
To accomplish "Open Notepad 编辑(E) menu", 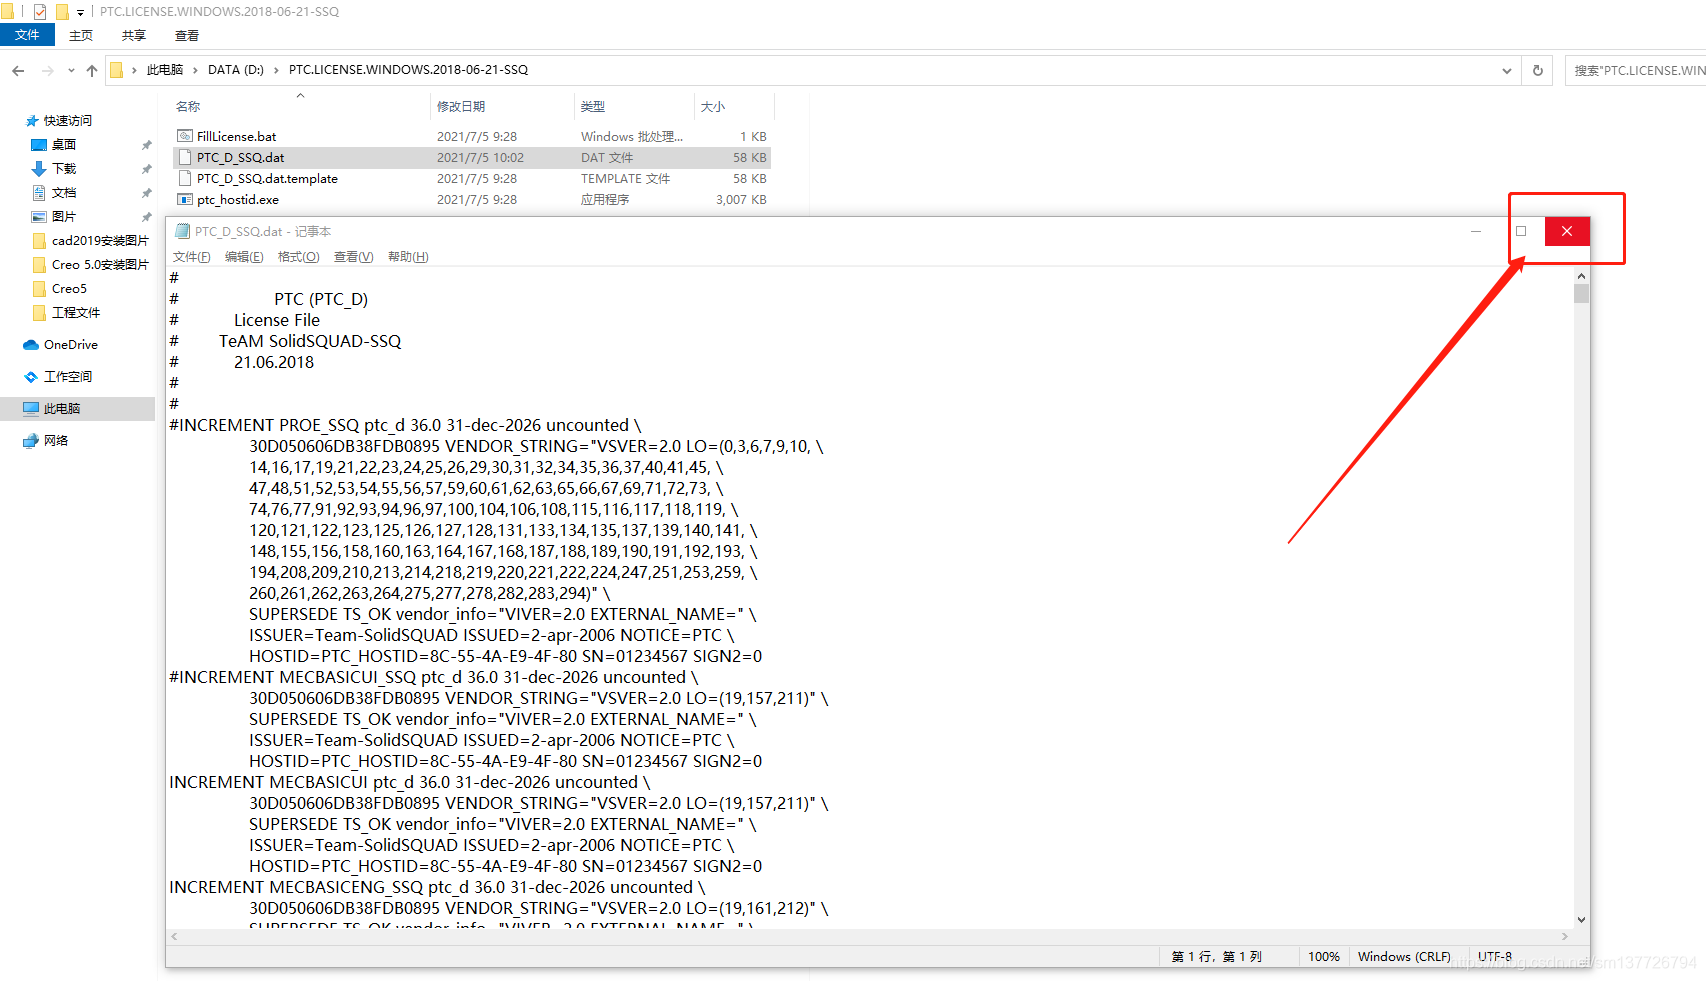I will pos(244,257).
